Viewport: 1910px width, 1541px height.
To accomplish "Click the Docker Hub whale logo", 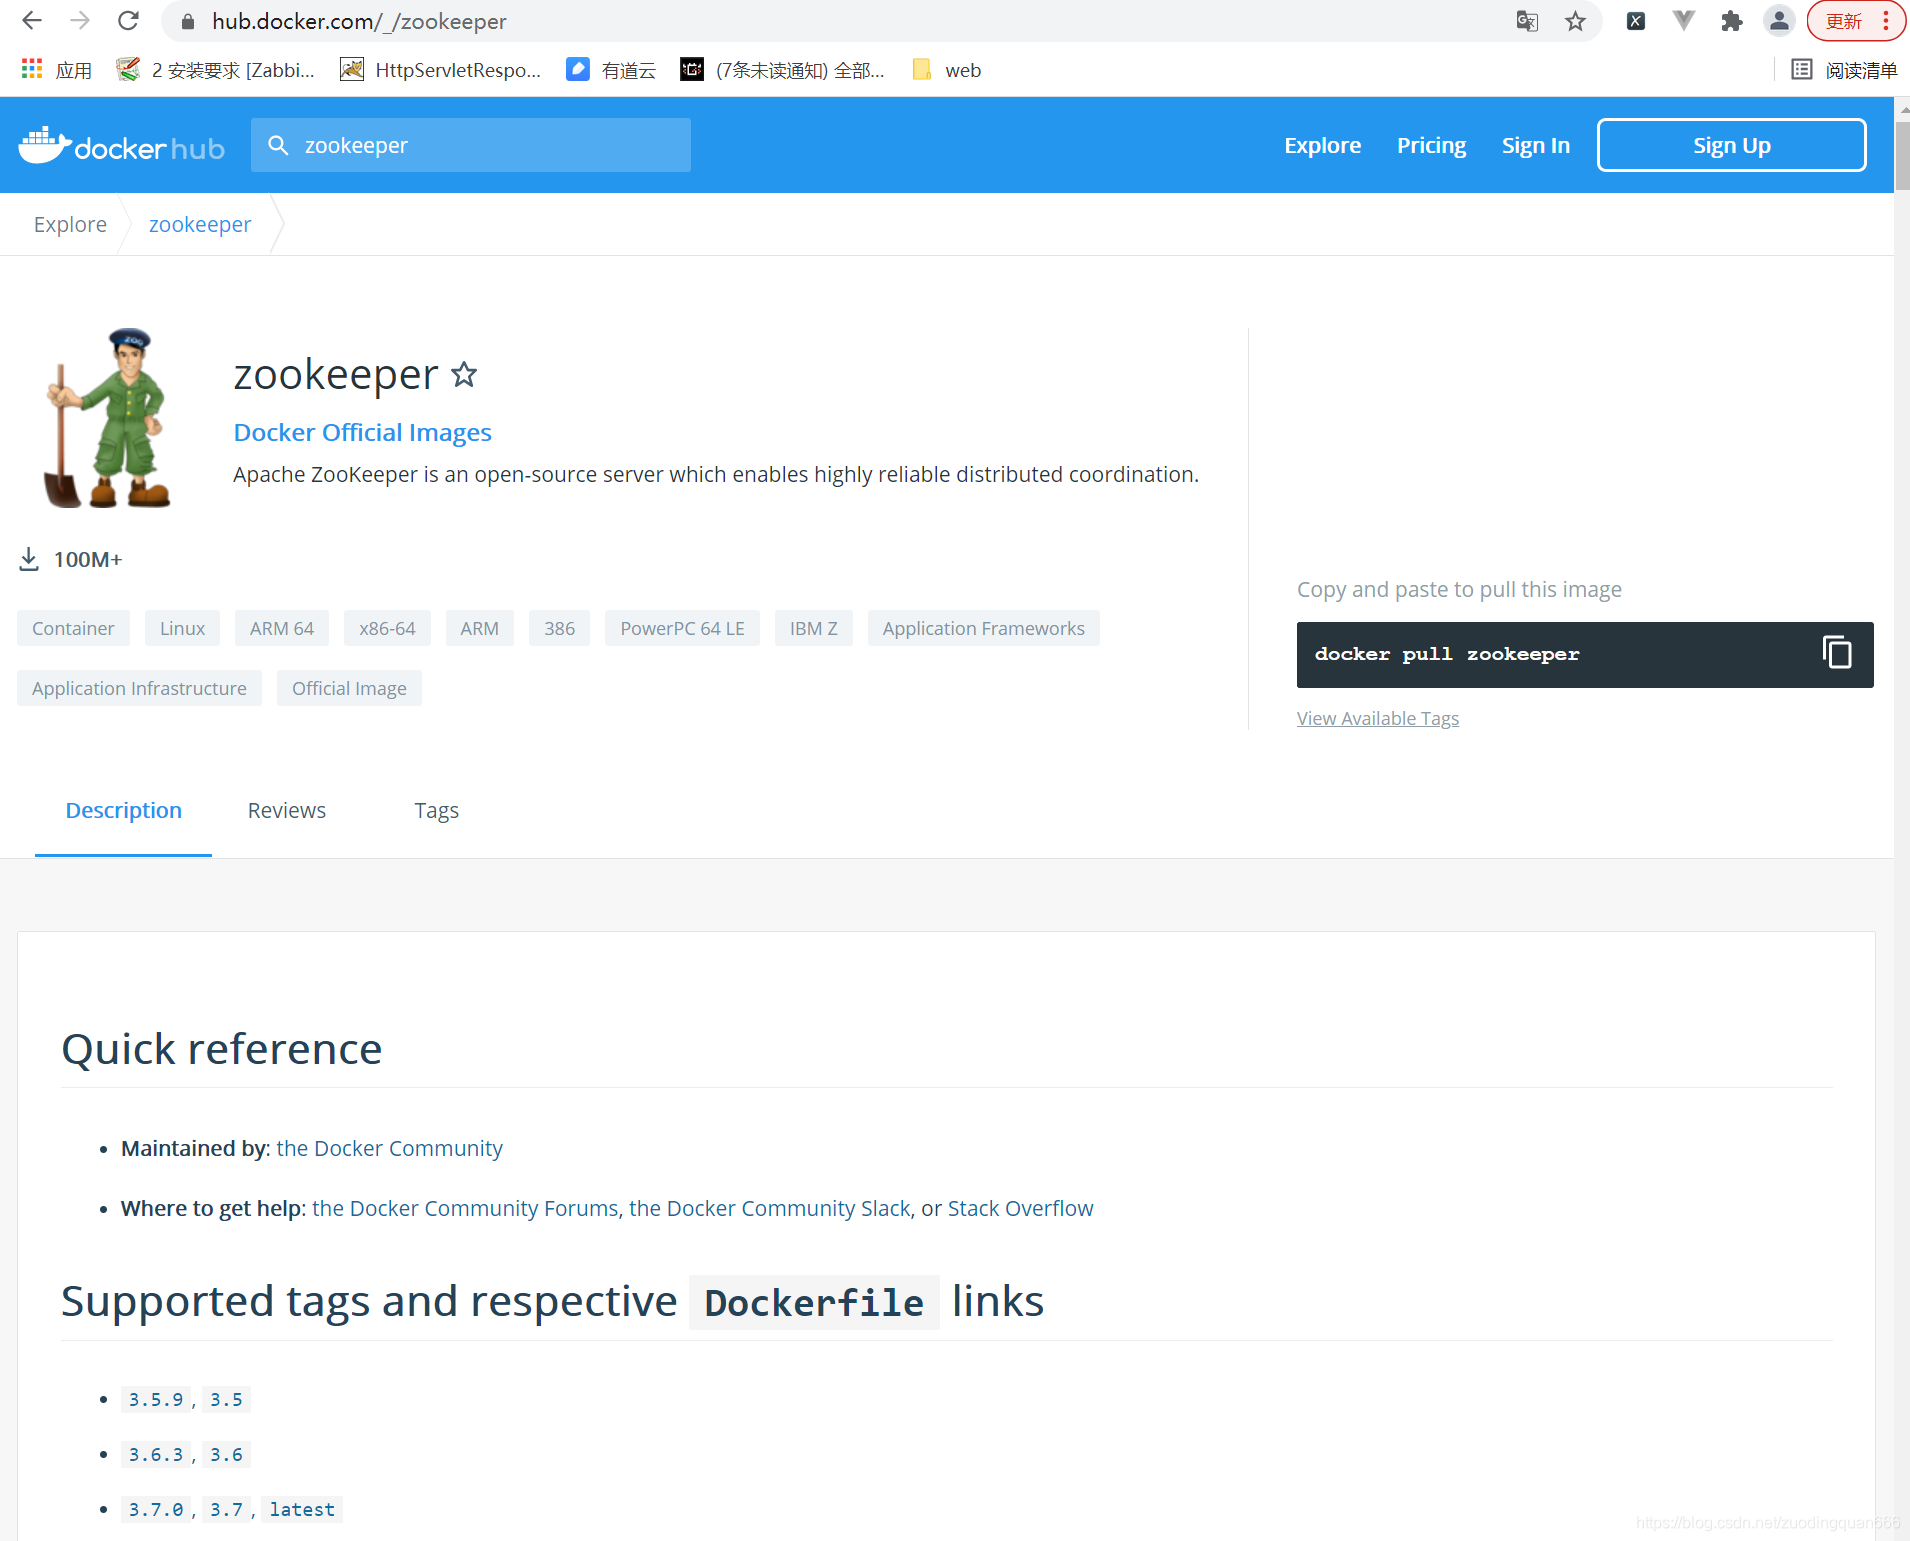I will (x=121, y=146).
